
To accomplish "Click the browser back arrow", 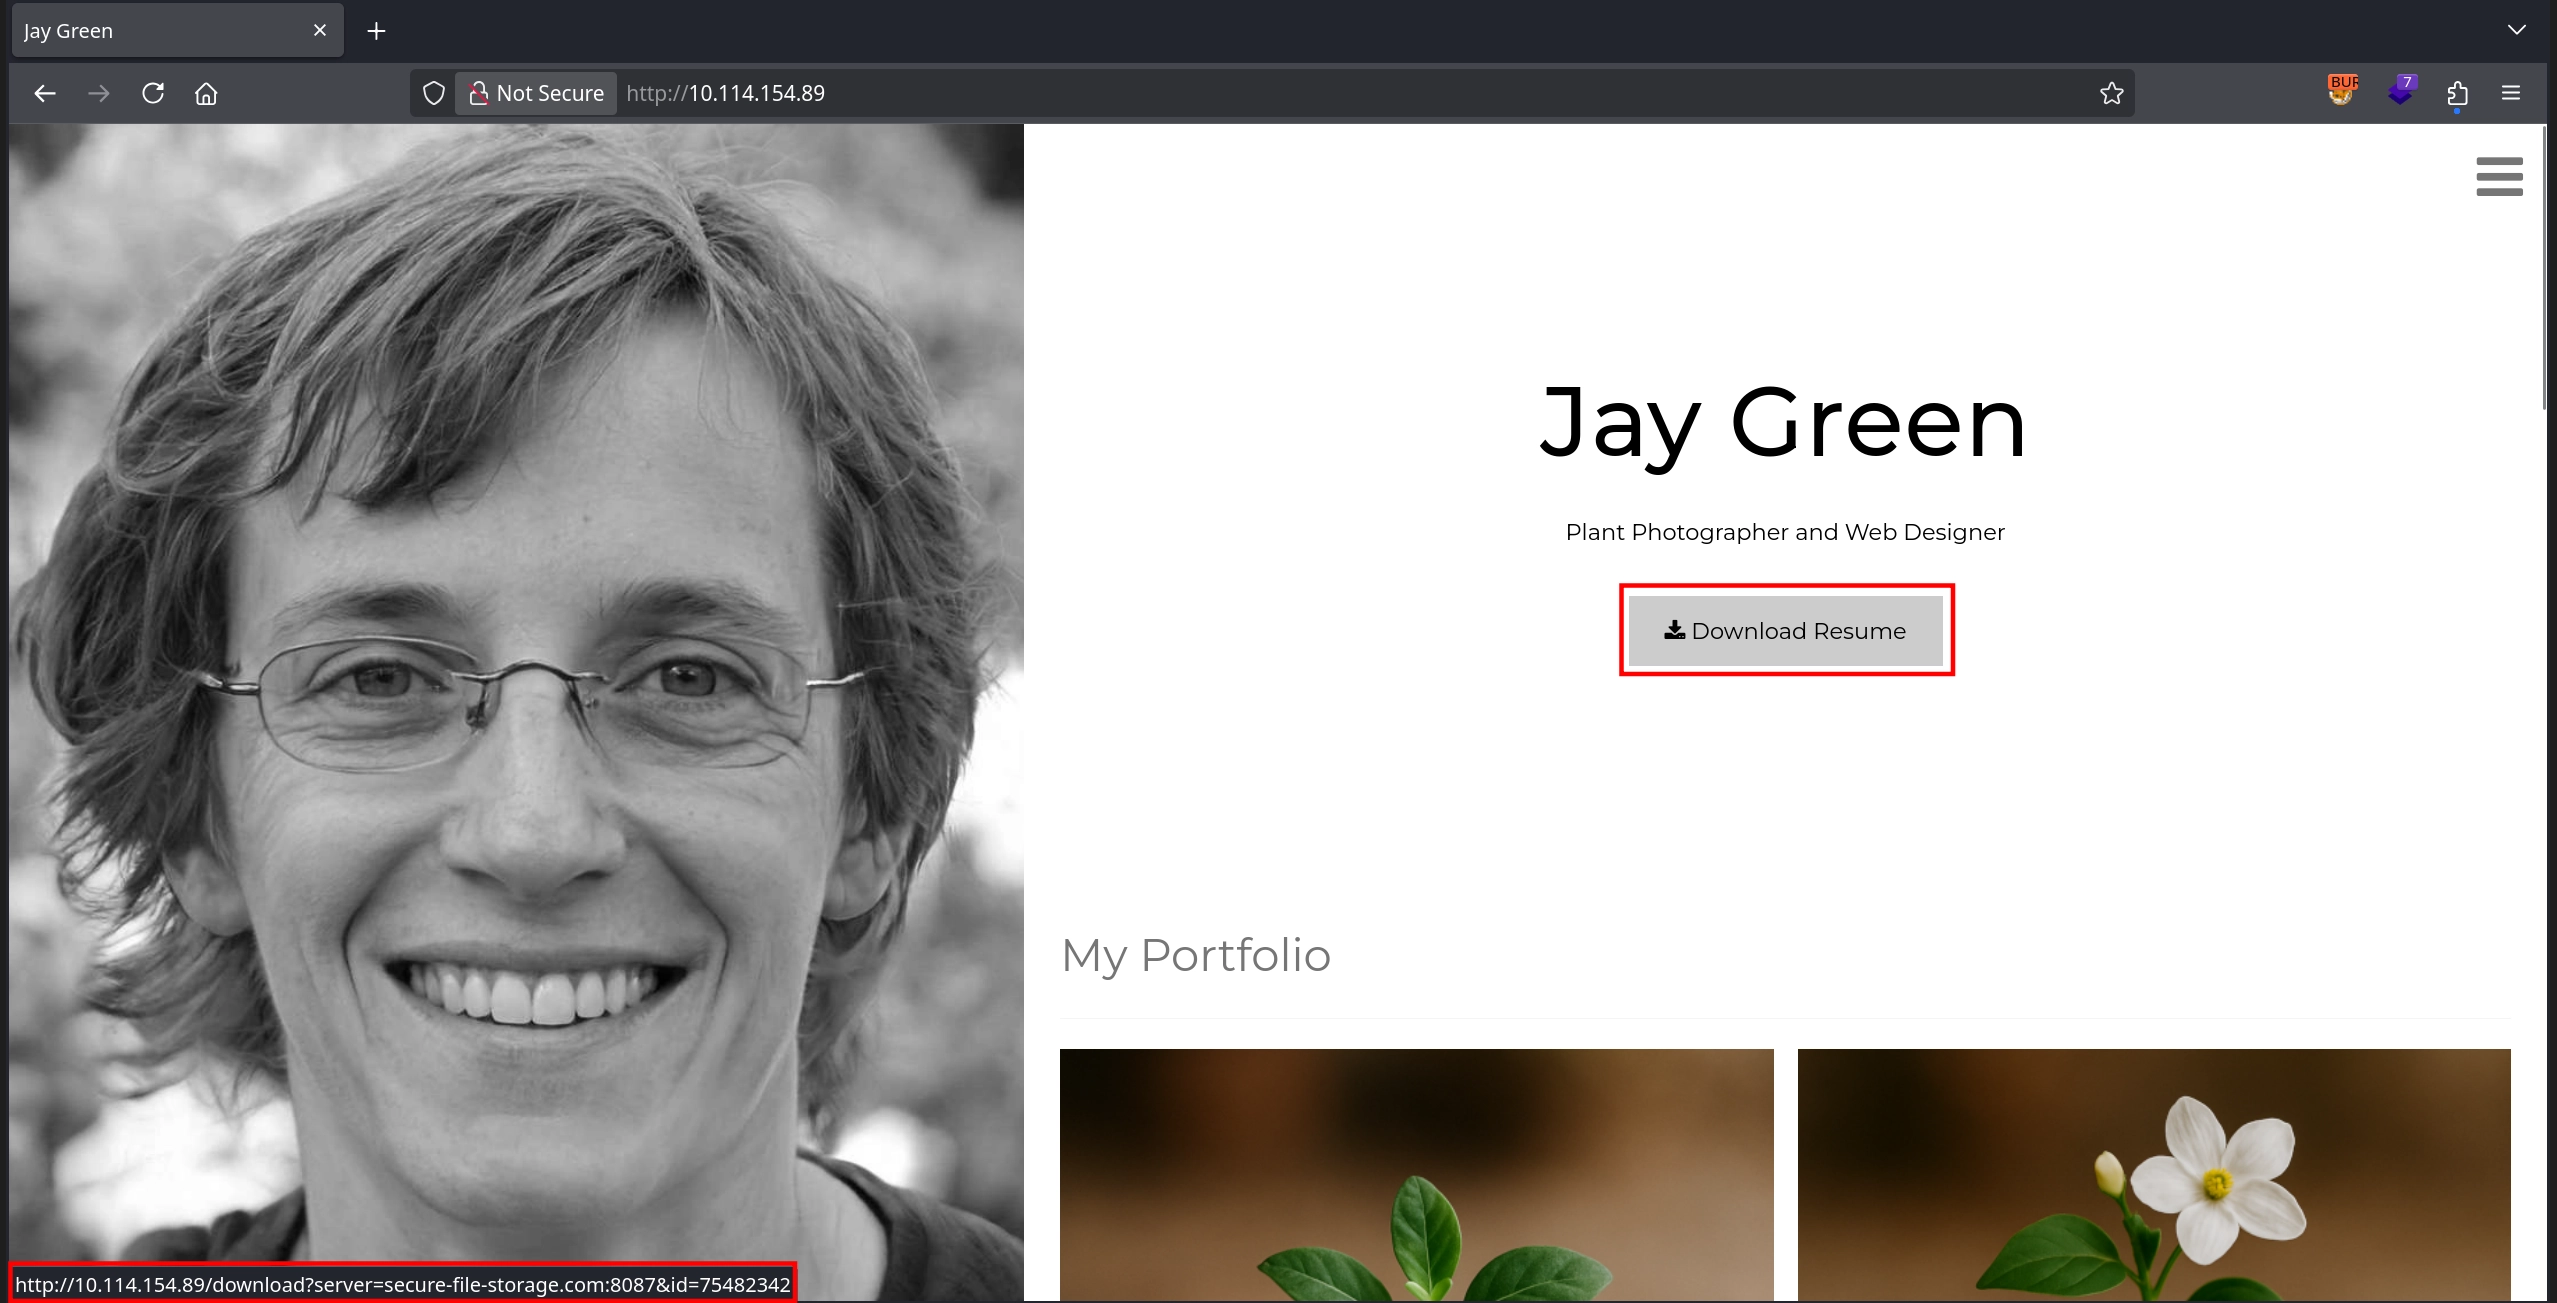I will 45,93.
